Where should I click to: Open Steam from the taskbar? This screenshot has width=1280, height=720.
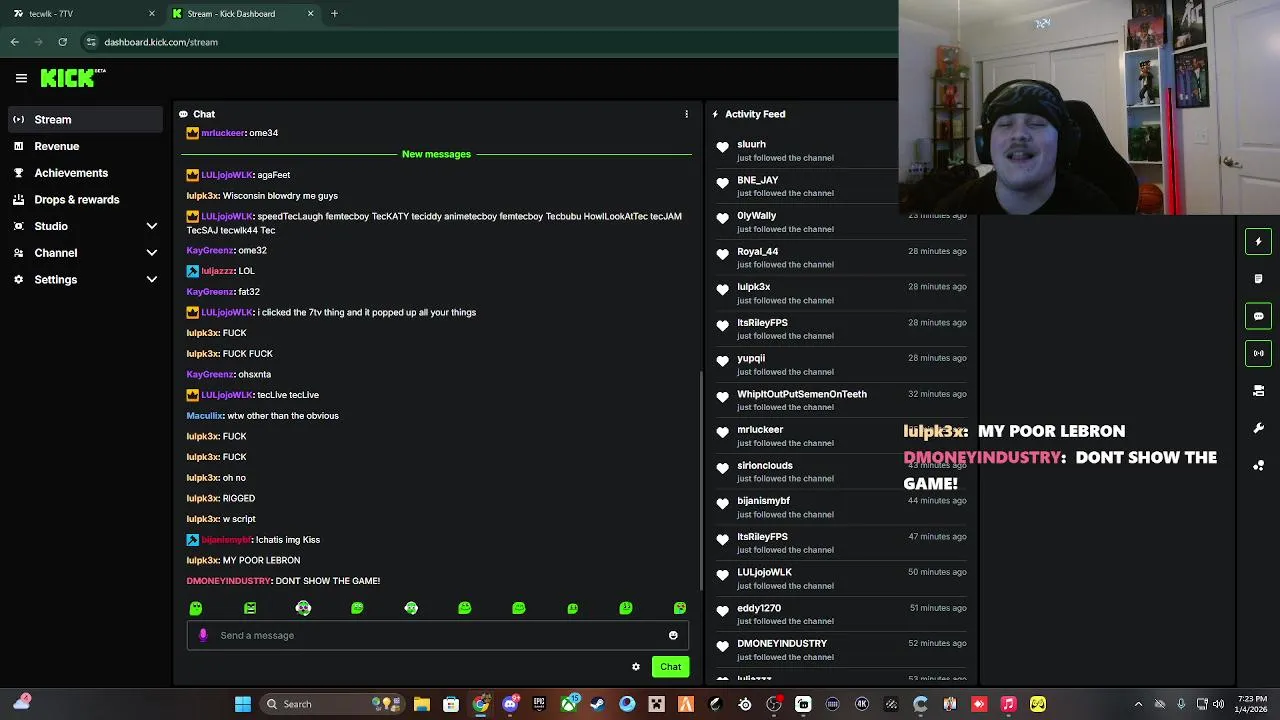(597, 704)
